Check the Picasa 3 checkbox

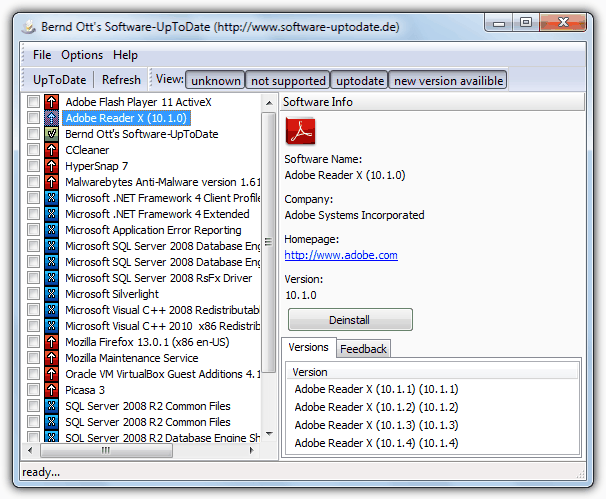[x=33, y=390]
